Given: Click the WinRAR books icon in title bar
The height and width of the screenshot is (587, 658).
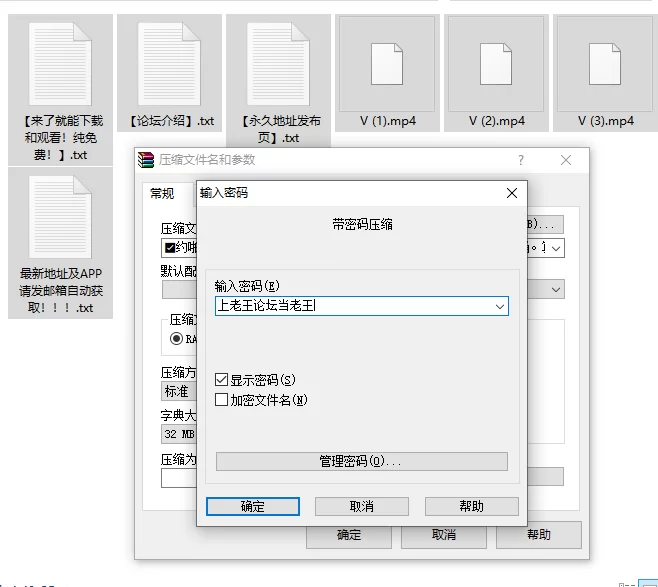Looking at the screenshot, I should (146, 160).
